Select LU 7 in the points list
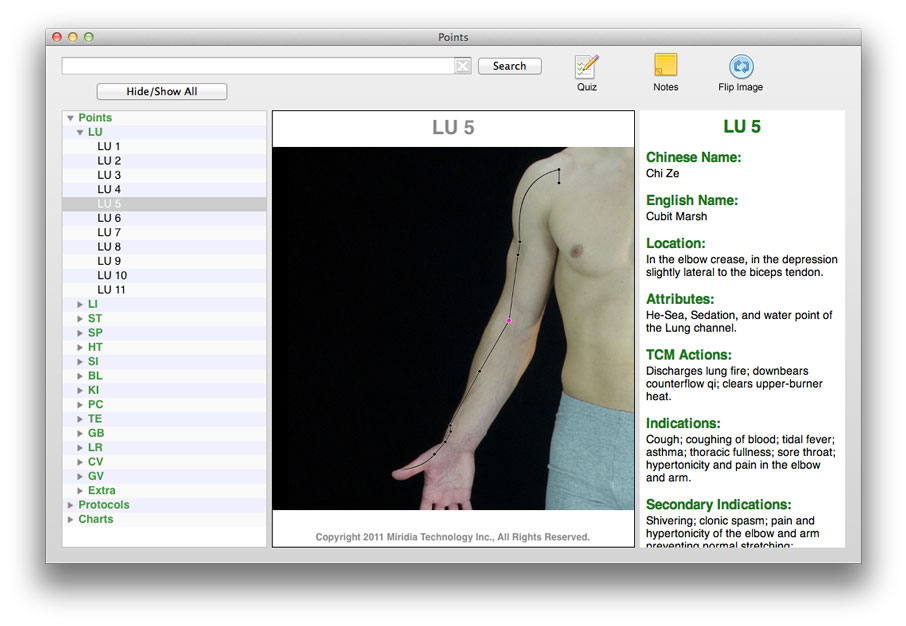This screenshot has height=626, width=906. 109,233
